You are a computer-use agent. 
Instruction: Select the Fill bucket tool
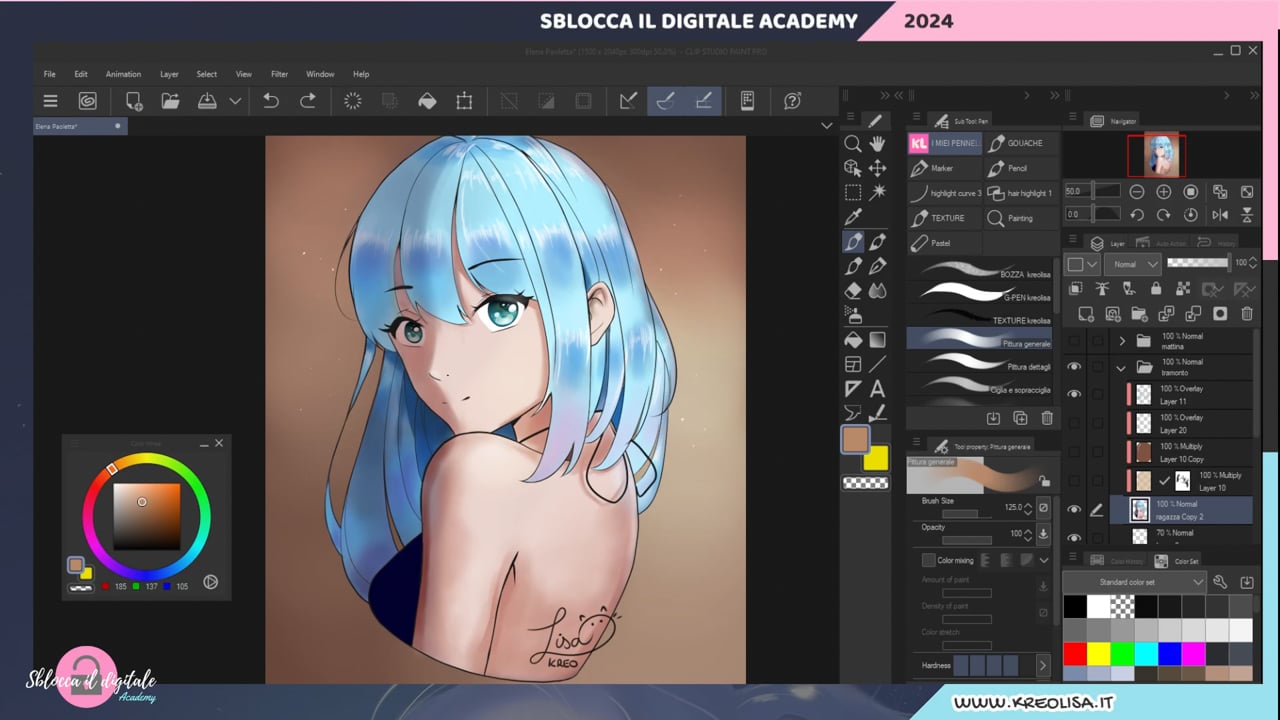[852, 340]
